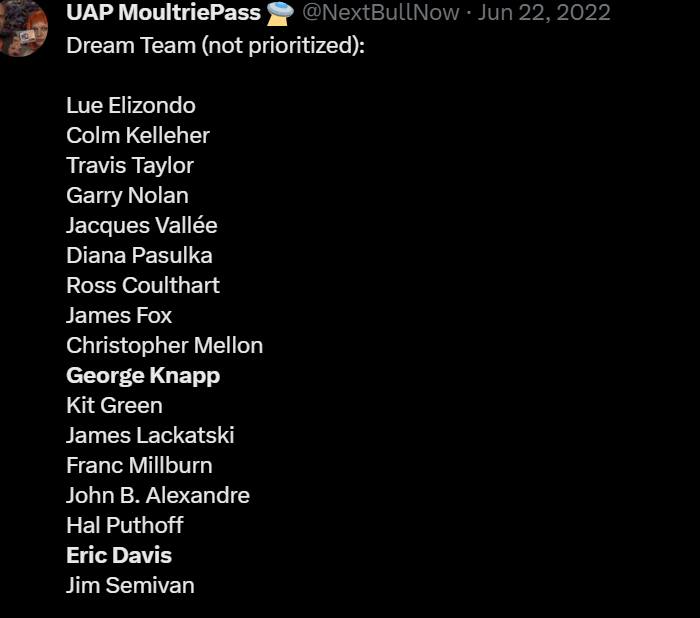Select the Jacques Vallée line
This screenshot has width=700, height=618.
pos(141,225)
